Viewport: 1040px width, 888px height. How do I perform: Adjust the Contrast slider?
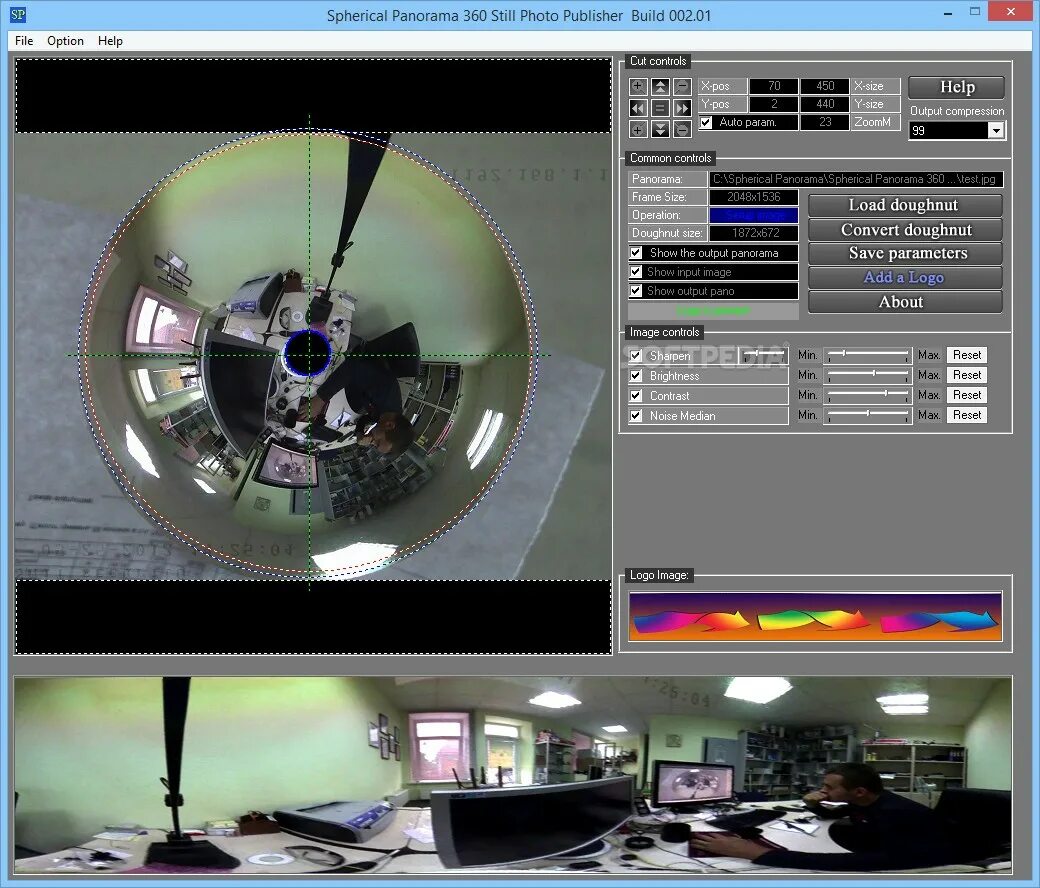tap(868, 395)
